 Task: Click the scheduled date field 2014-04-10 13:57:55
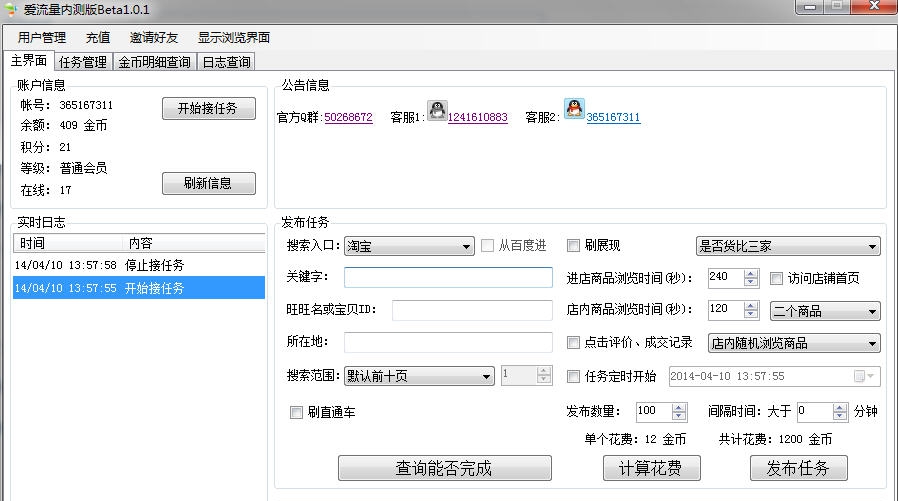(774, 376)
